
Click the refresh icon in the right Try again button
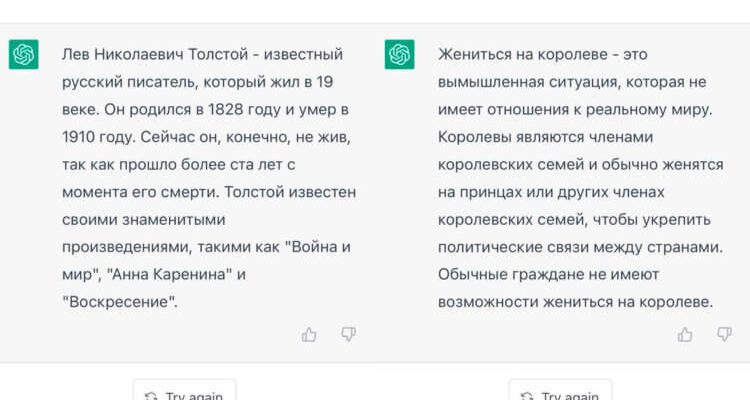pyautogui.click(x=527, y=396)
